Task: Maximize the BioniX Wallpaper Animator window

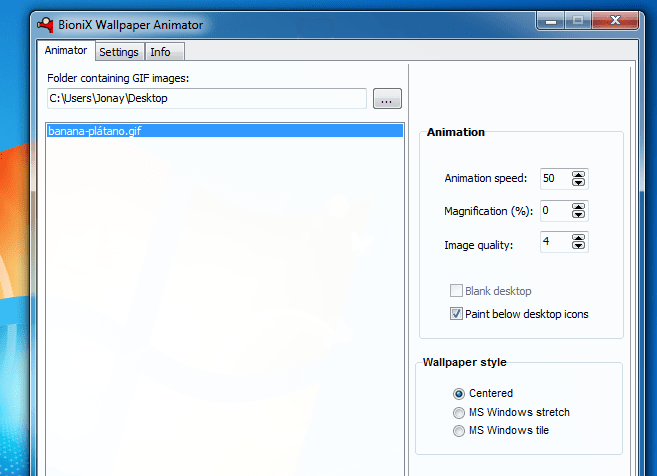Action: coord(578,20)
